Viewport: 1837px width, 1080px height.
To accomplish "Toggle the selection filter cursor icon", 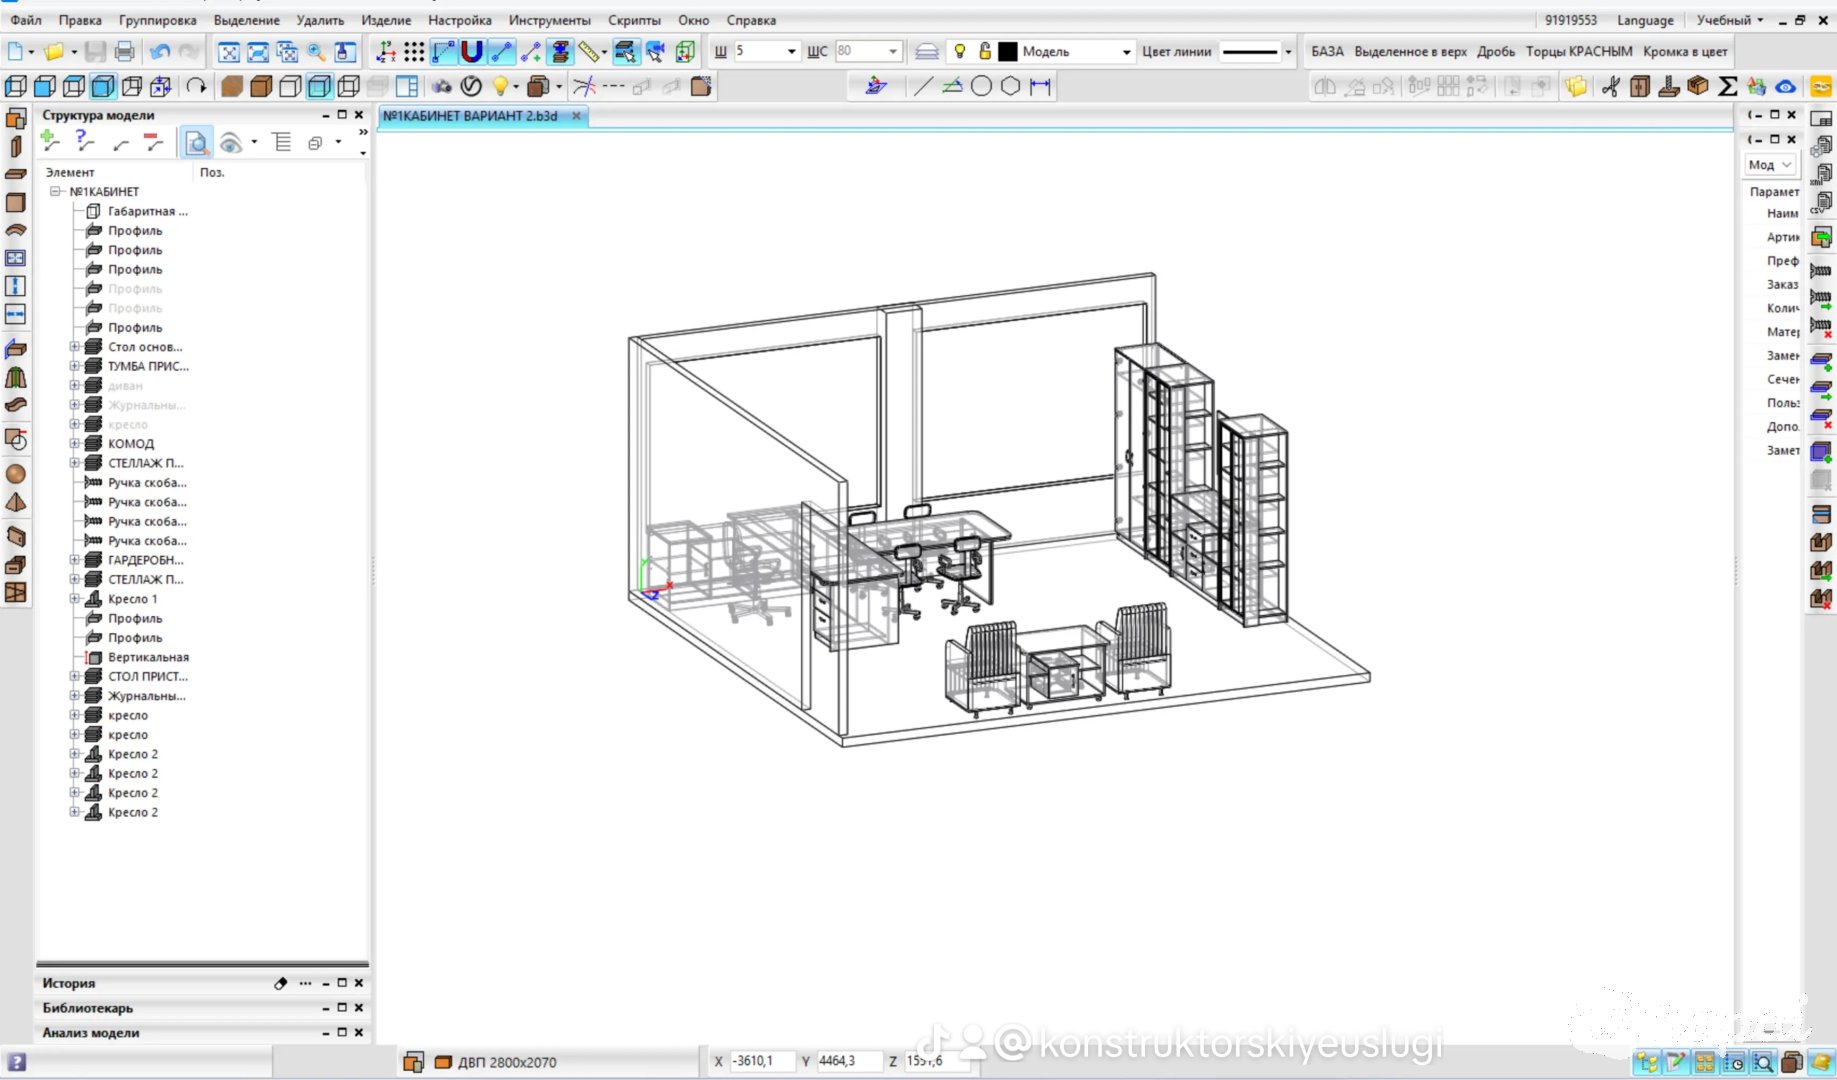I will [625, 51].
